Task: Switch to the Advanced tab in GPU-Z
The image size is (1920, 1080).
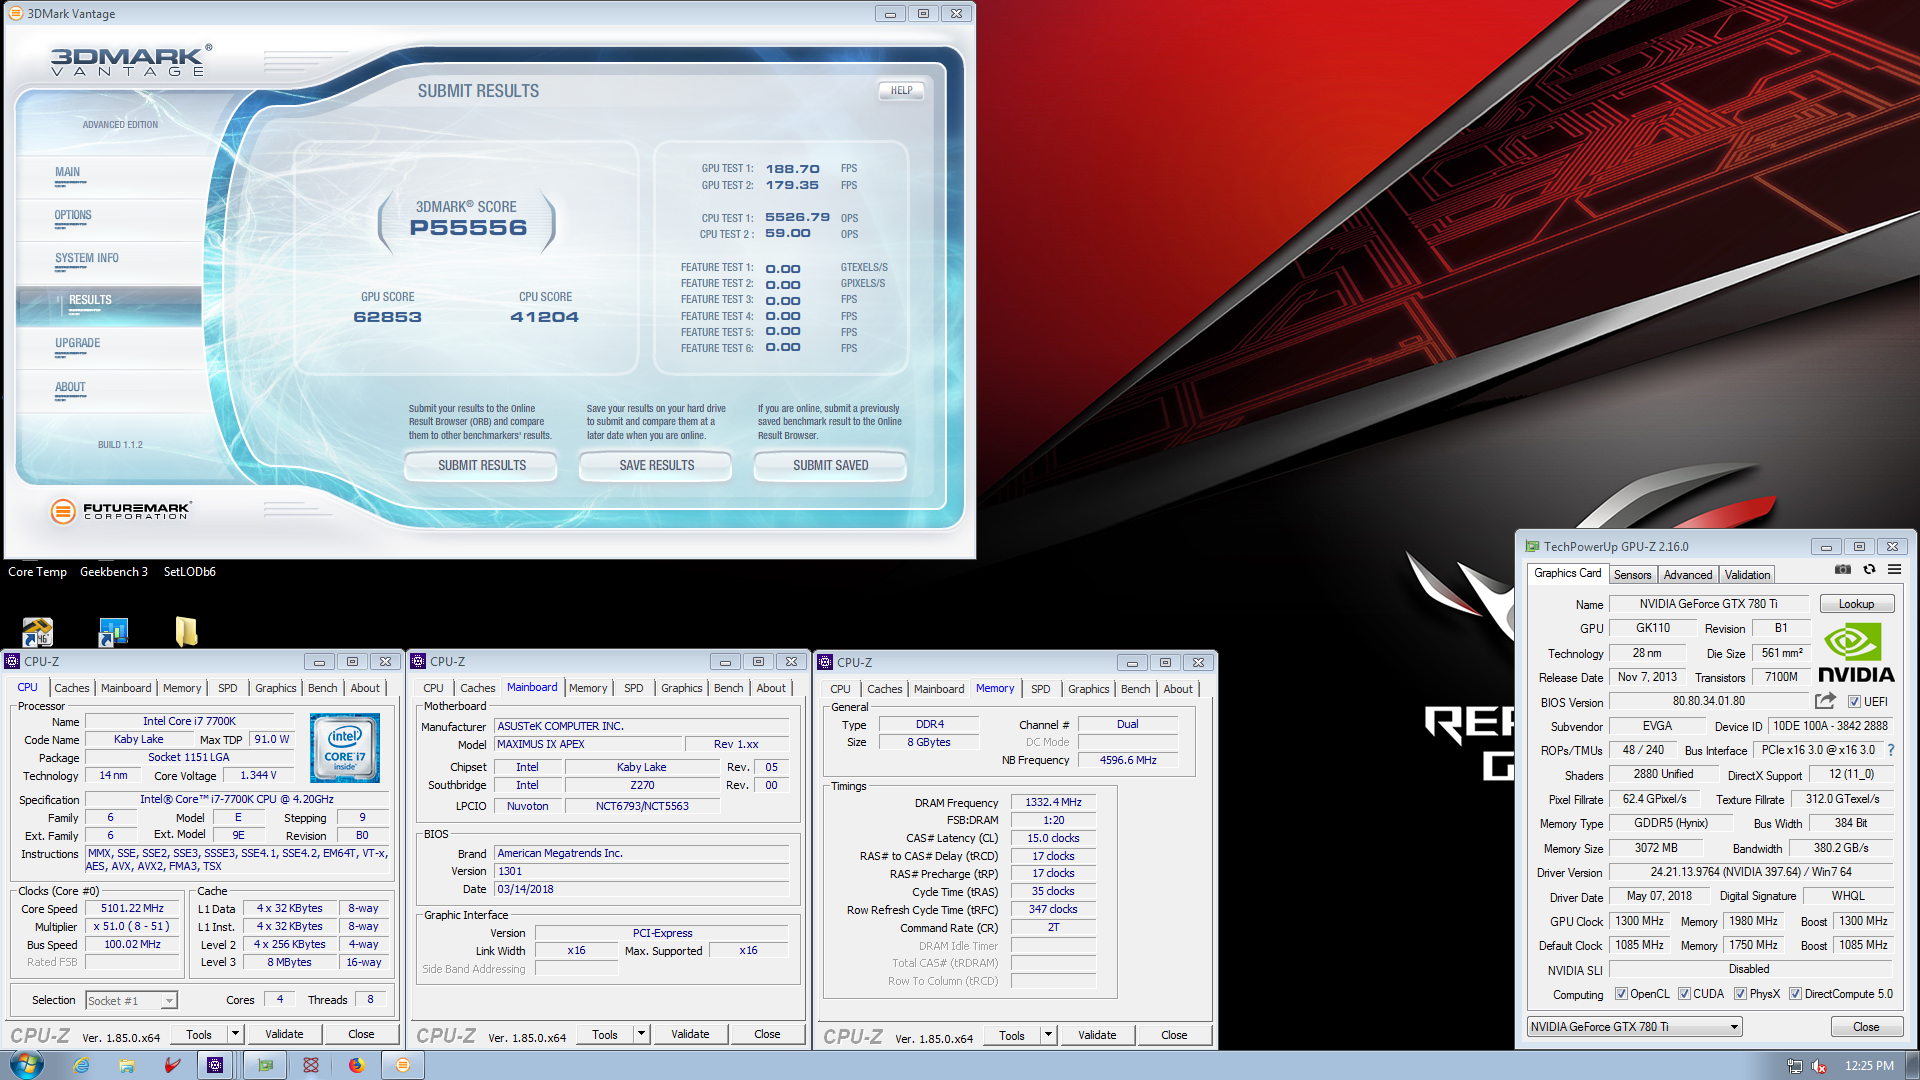Action: click(1688, 575)
